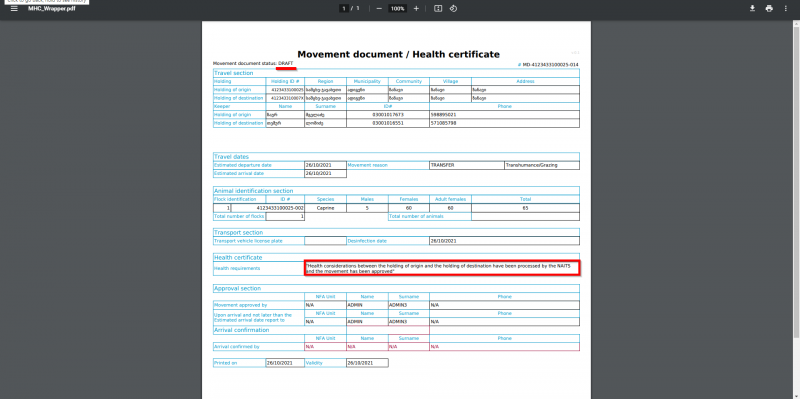This screenshot has width=800, height=399.
Task: Click the Travel section header
Action: [x=233, y=73]
